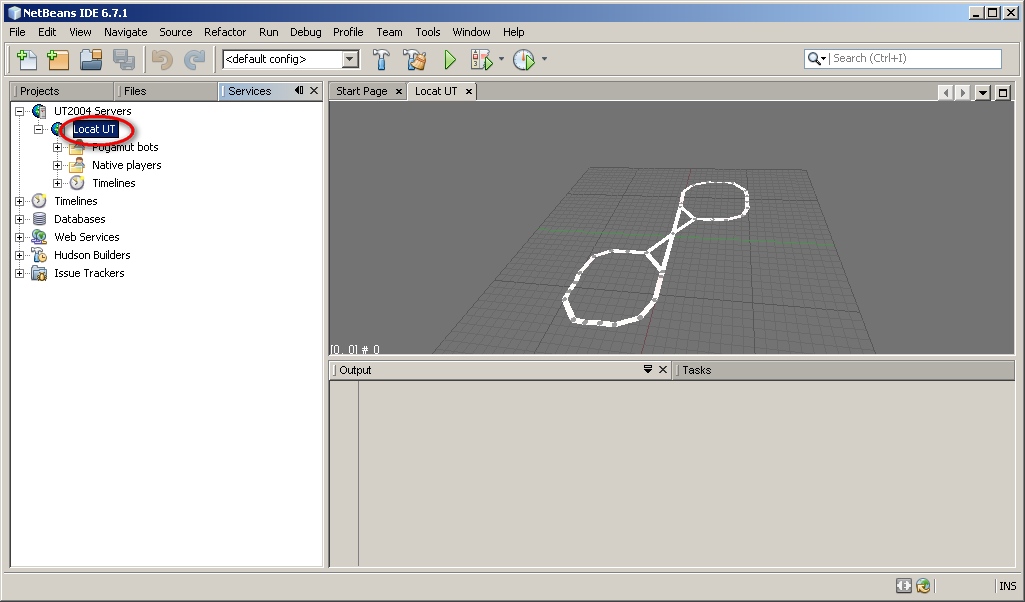Screen dimensions: 1025x602
Task: Minimize the Services panel with slide icon
Action: 299,90
